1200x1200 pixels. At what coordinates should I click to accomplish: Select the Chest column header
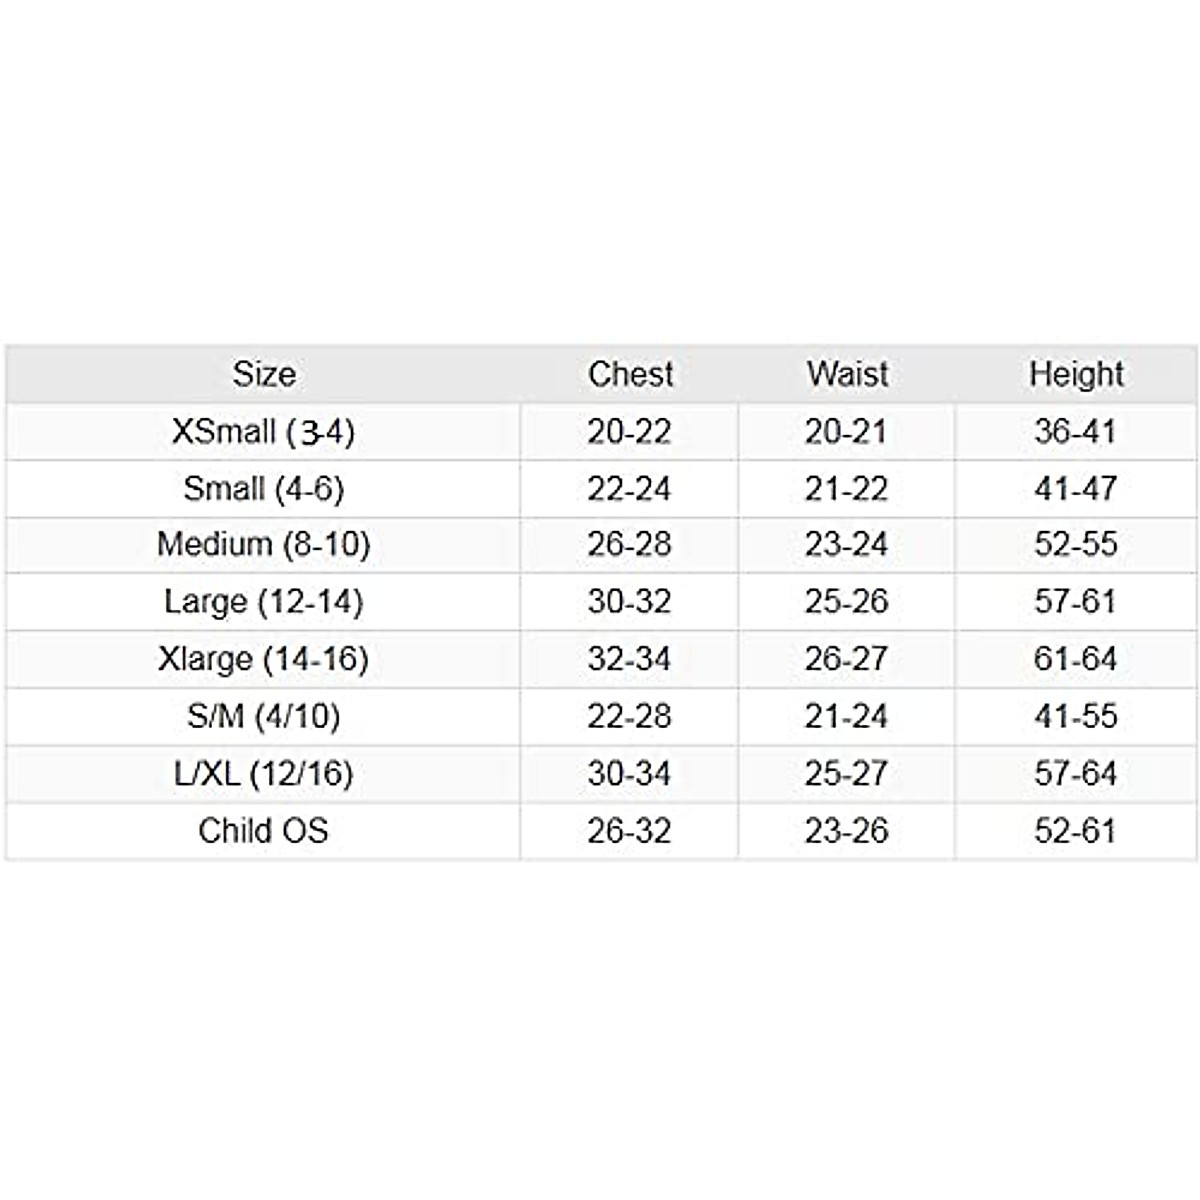(x=630, y=374)
